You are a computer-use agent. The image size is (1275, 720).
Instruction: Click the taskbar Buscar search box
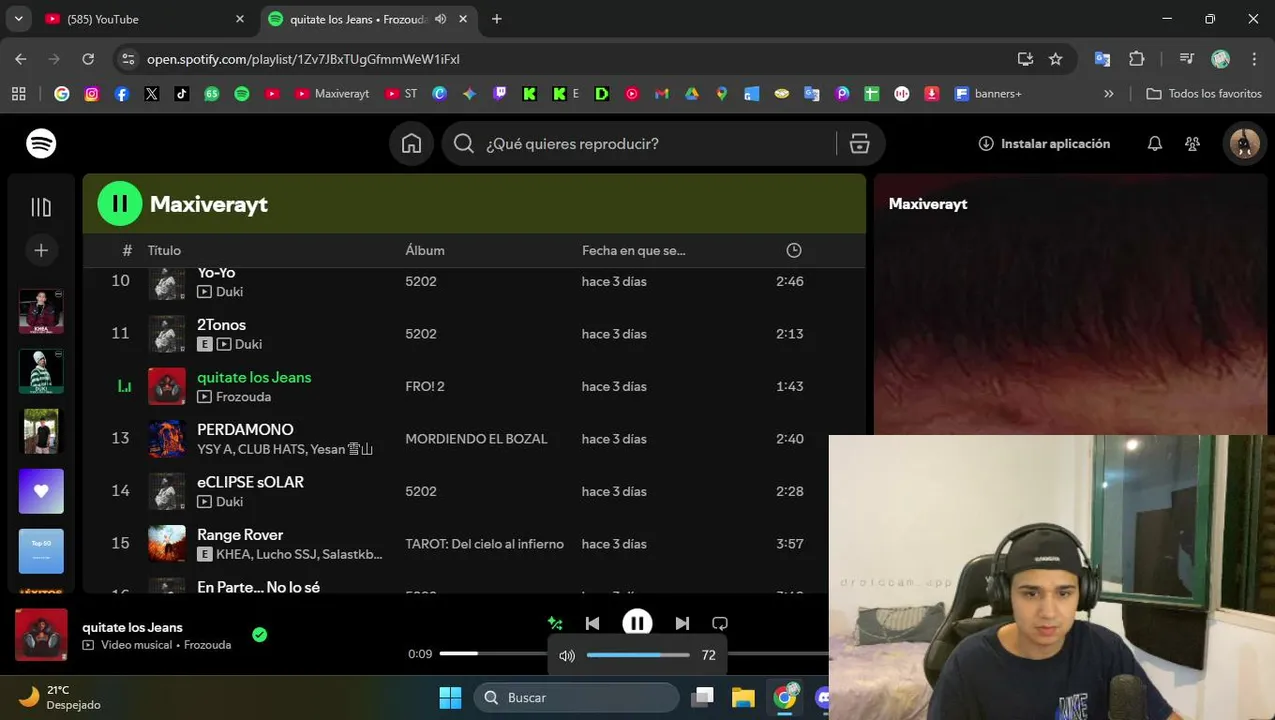tap(576, 697)
